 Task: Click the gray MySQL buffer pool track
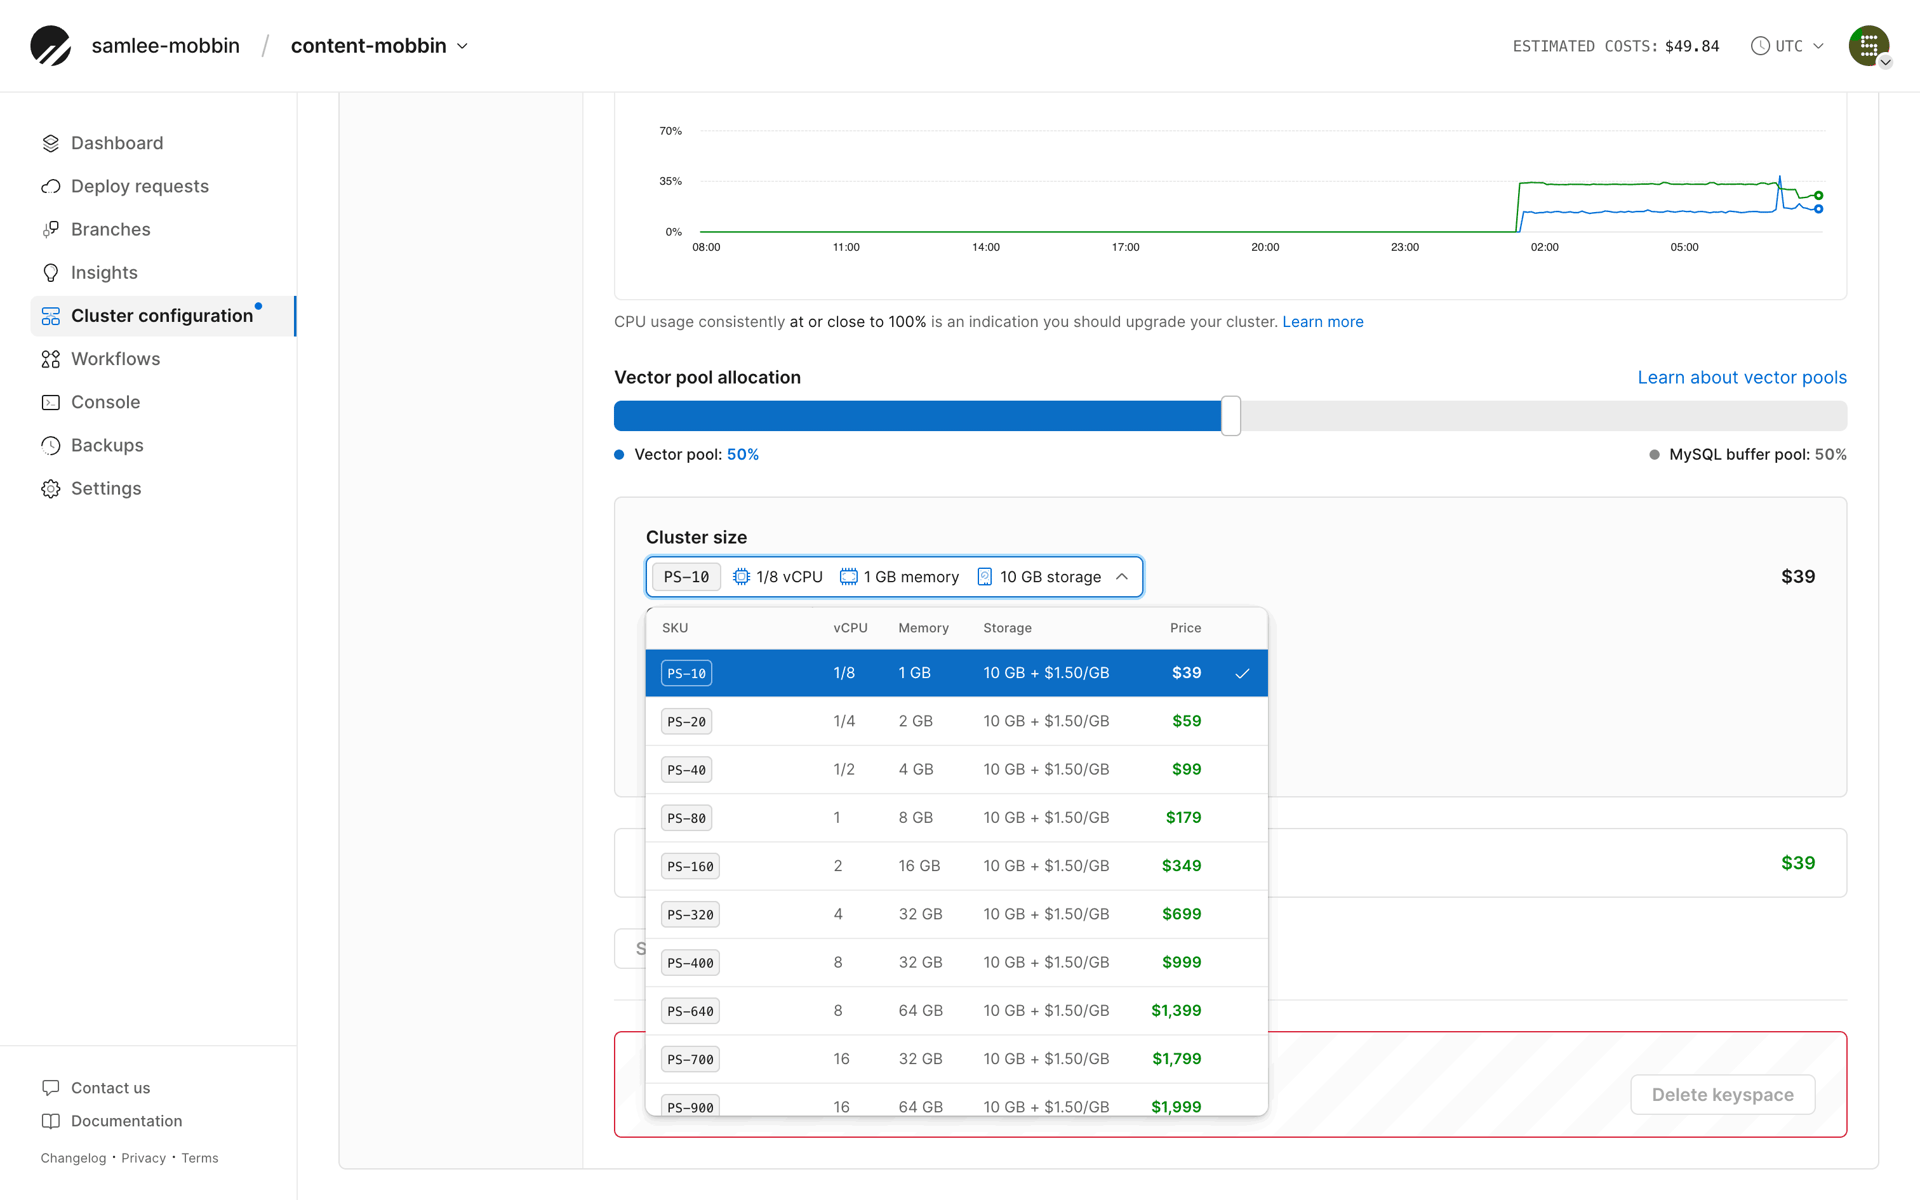tap(1544, 416)
